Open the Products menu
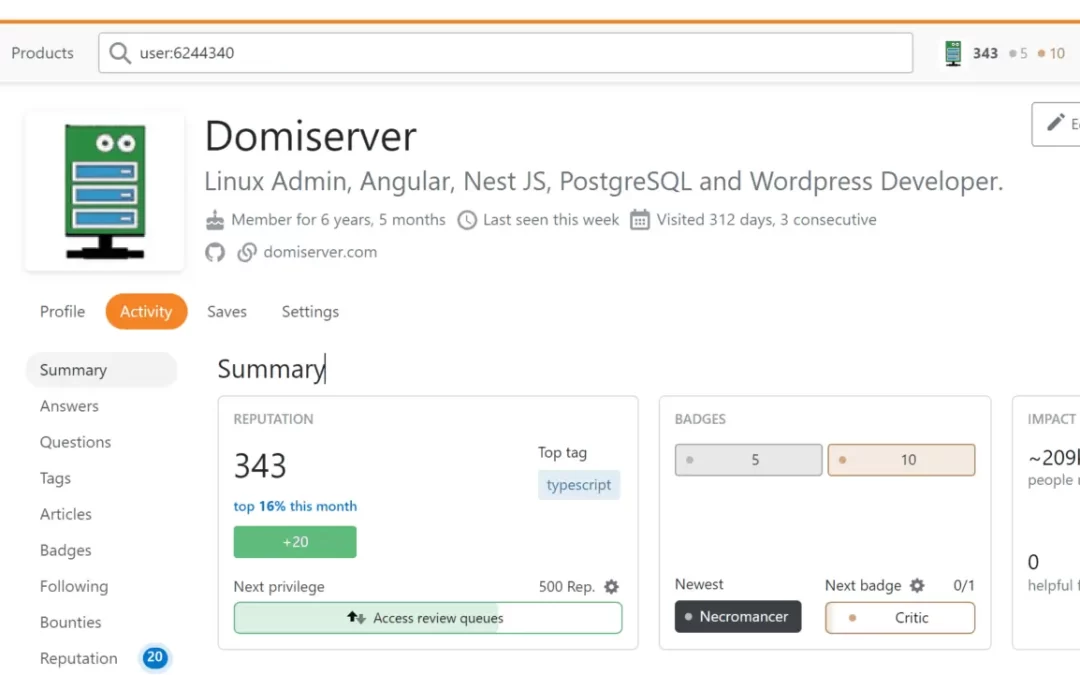Image resolution: width=1080 pixels, height=675 pixels. click(42, 53)
